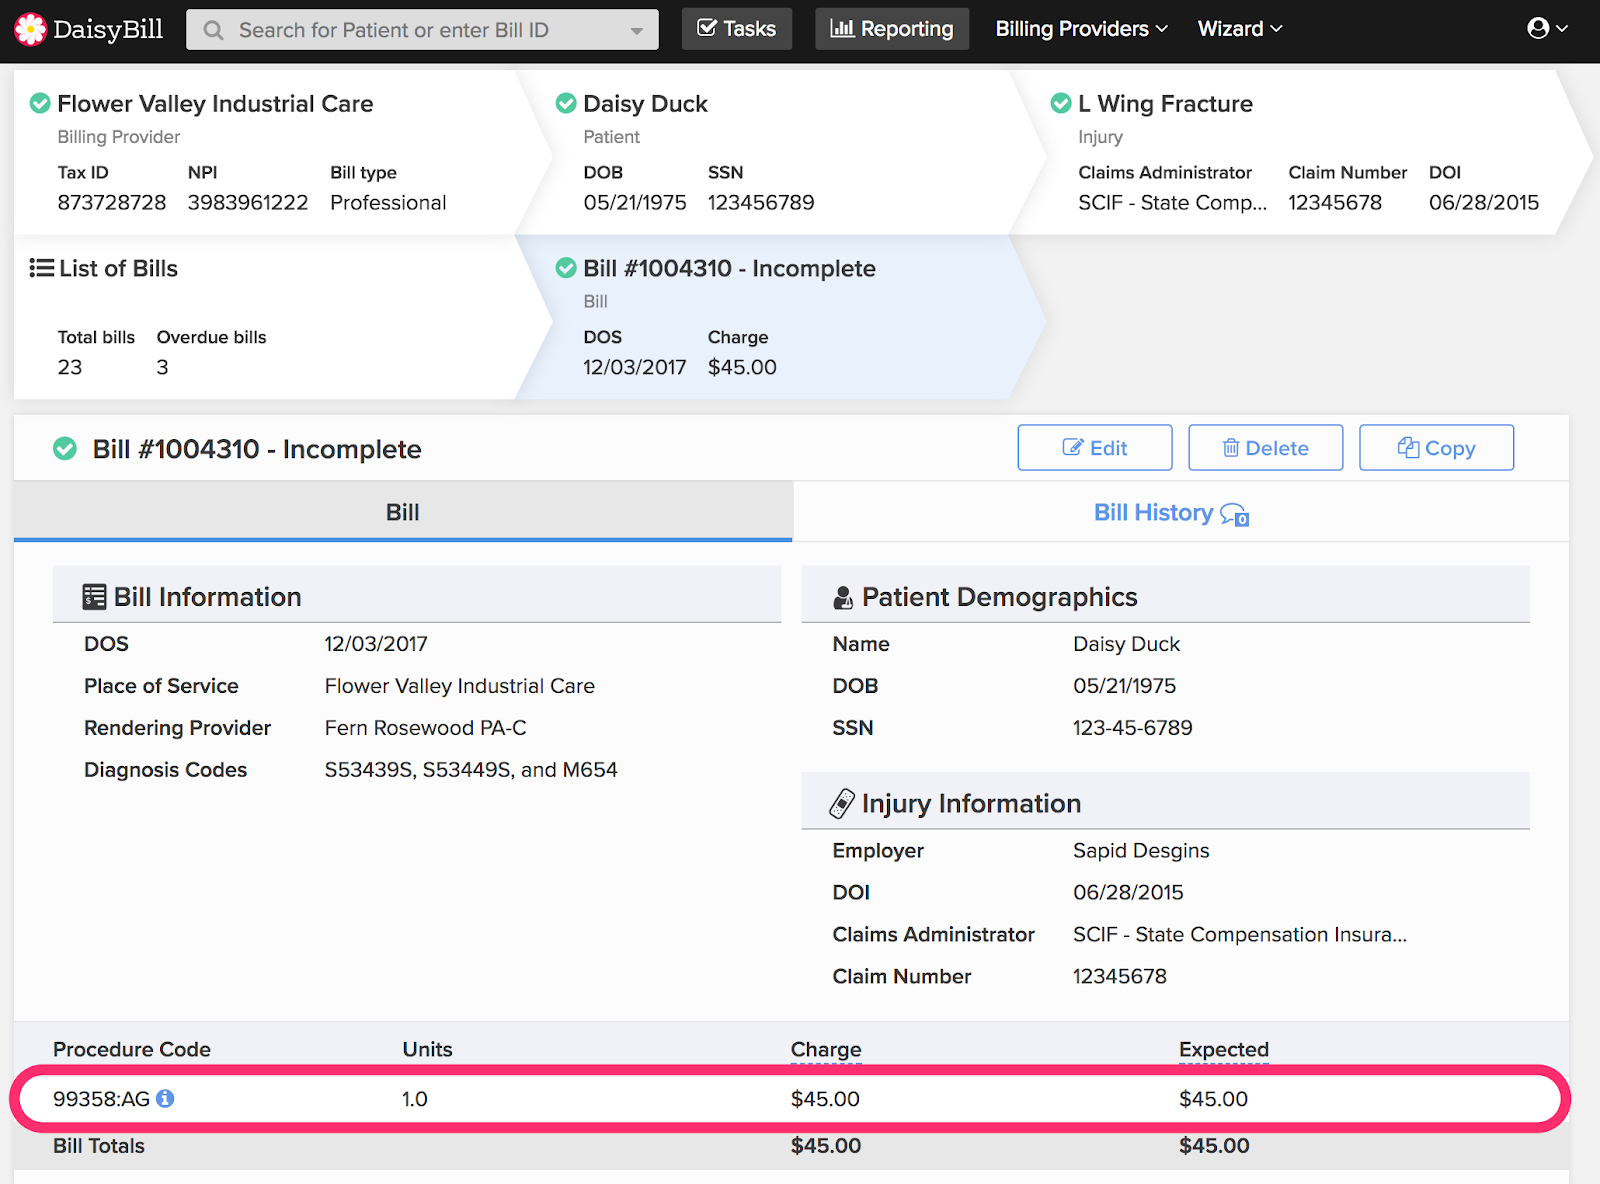Screen dimensions: 1600x1184
Task: Click the green check beside L Wing Fracture
Action: coord(1061,103)
